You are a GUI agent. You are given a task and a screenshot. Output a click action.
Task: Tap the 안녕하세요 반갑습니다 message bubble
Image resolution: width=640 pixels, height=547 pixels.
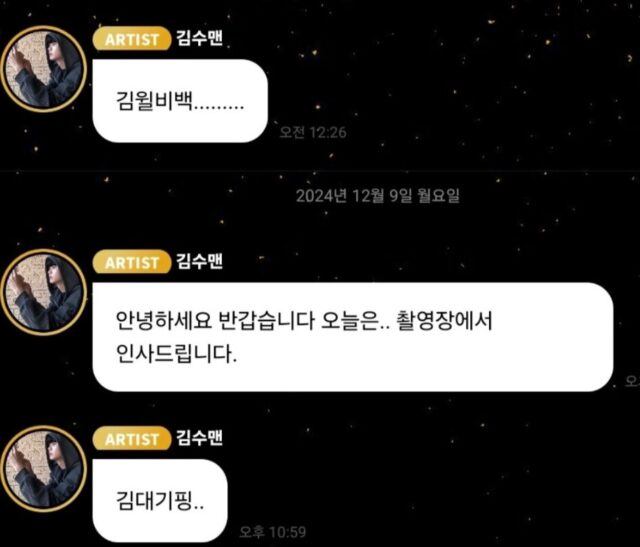coord(353,337)
